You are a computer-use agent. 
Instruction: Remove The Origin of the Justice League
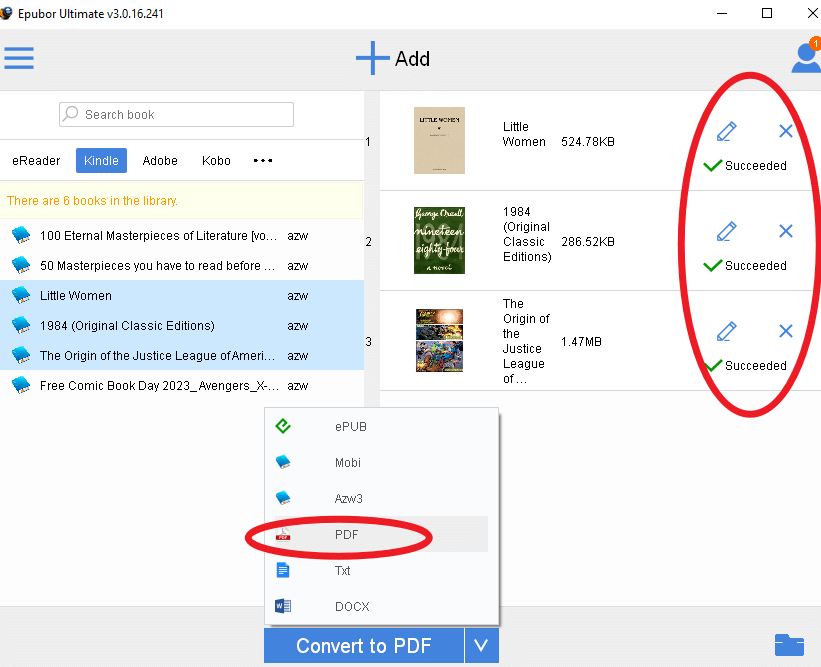(785, 331)
